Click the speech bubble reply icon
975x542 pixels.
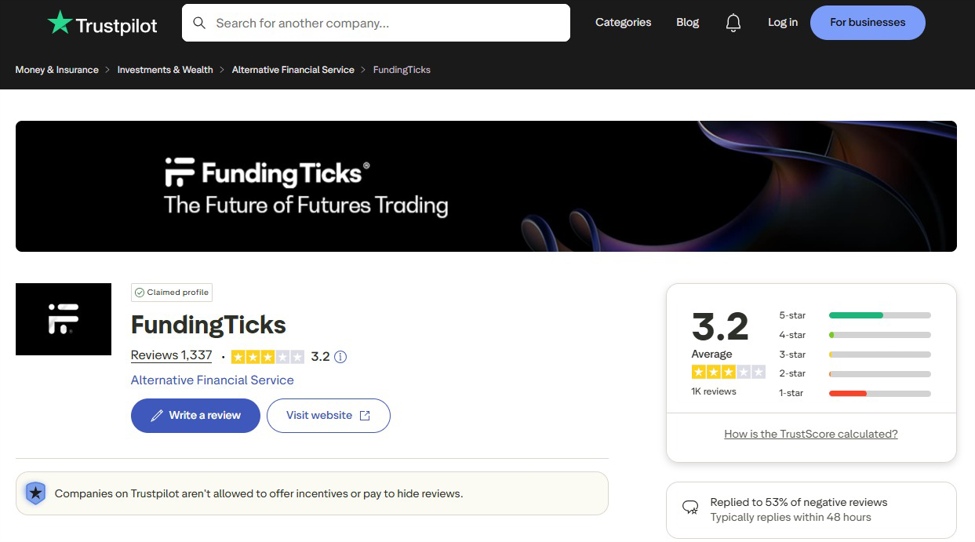pyautogui.click(x=690, y=508)
